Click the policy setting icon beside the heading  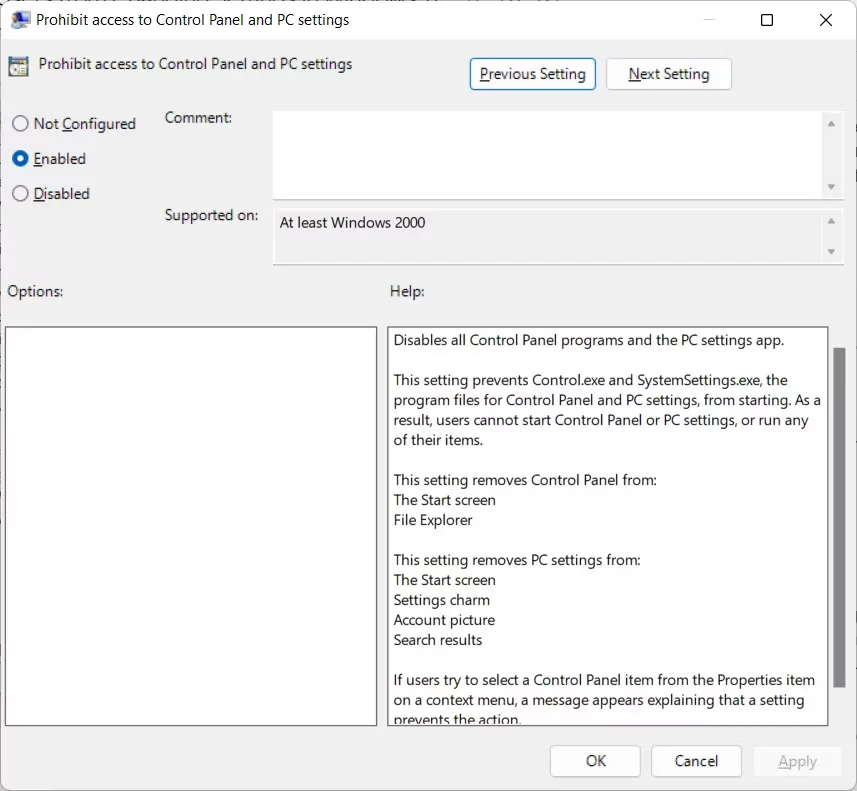[x=18, y=67]
